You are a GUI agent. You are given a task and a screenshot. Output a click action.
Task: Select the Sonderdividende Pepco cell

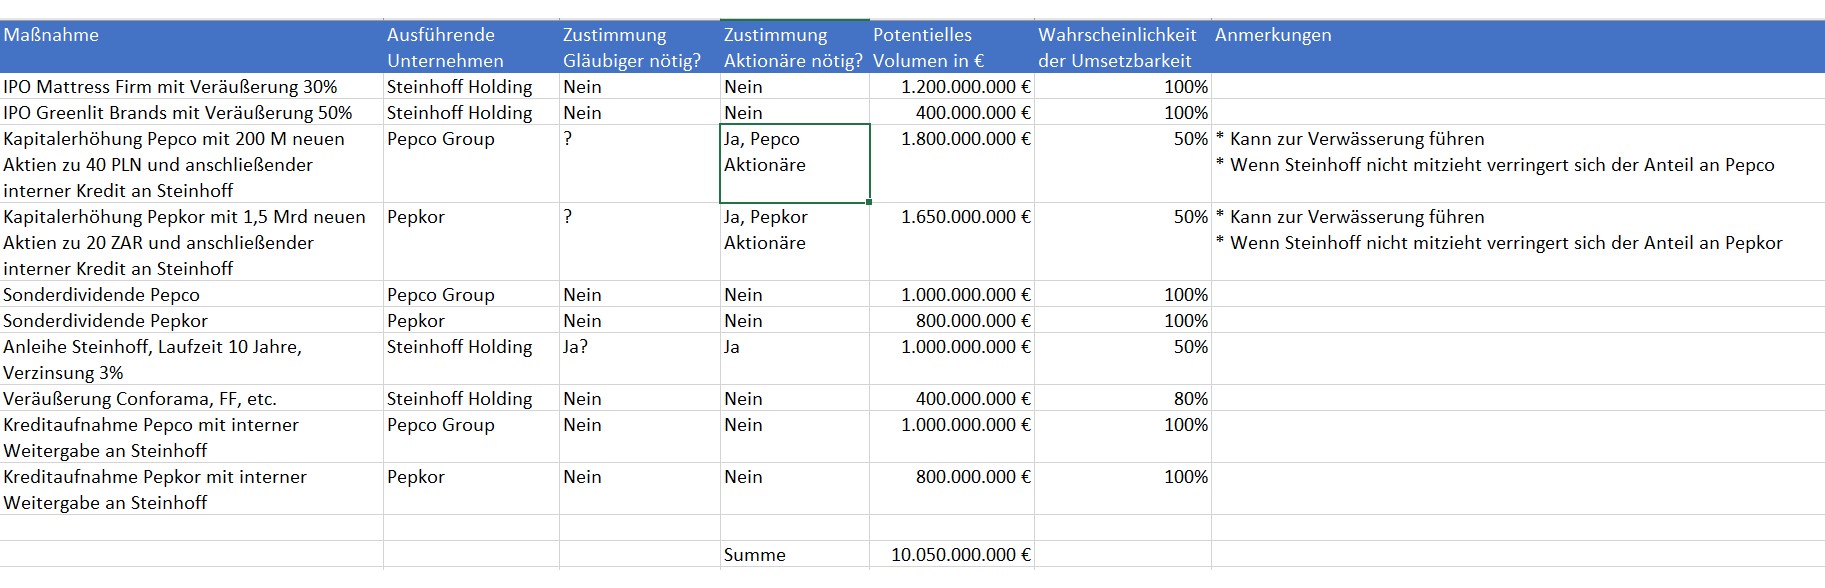click(190, 295)
